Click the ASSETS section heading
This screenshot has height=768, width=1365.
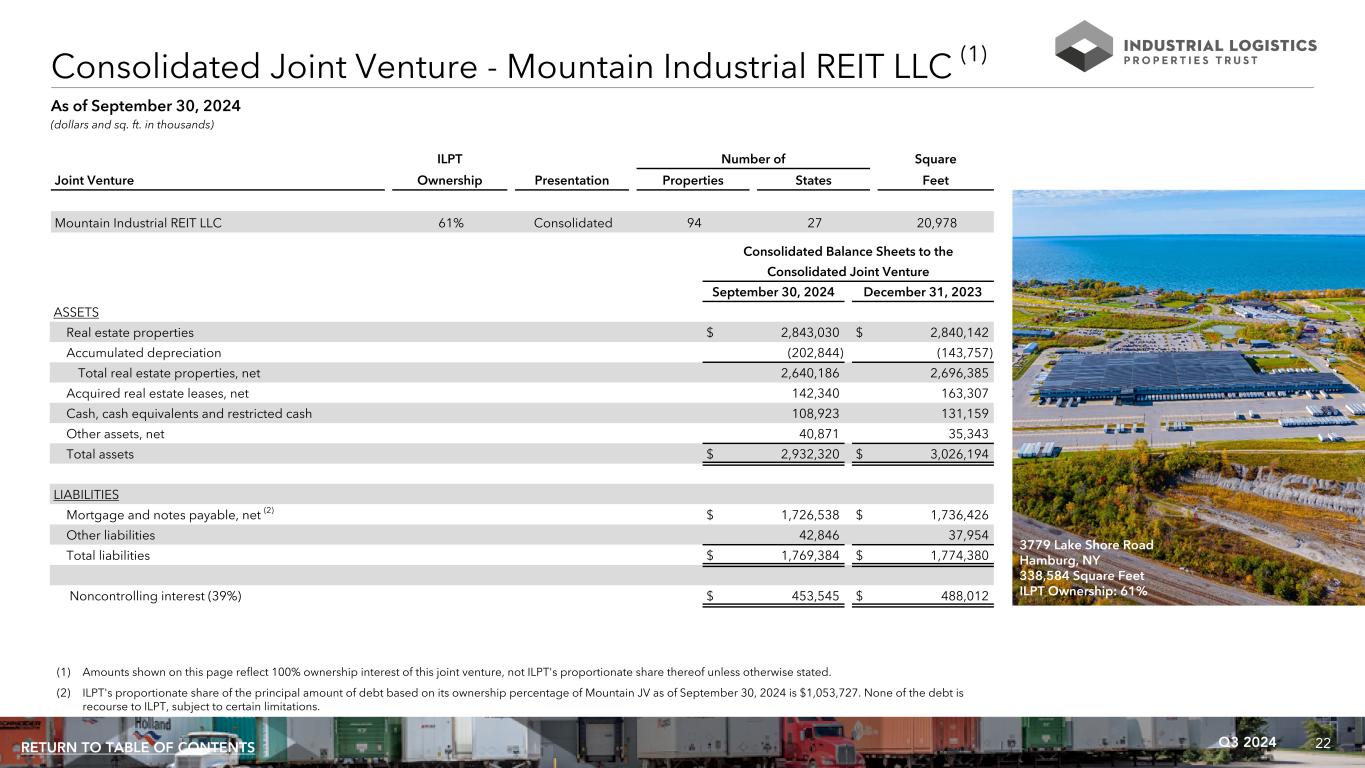coord(76,312)
